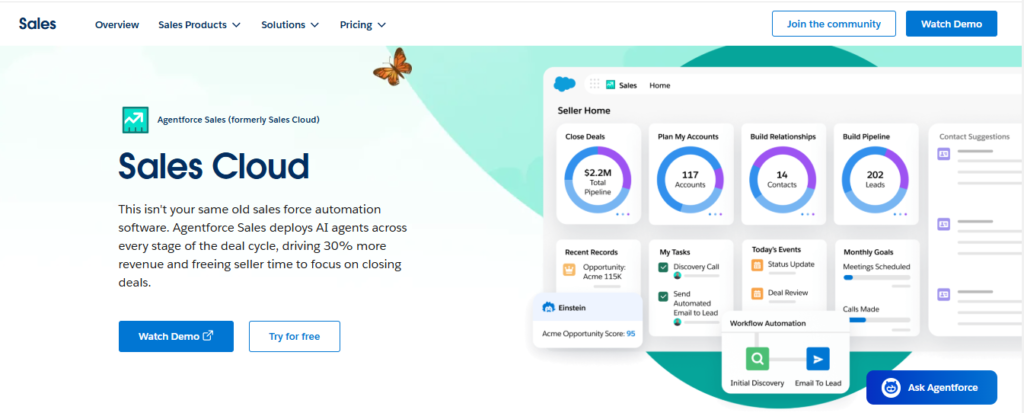Click the external link icon on Watch Demo
The image size is (1024, 413).
pos(208,337)
